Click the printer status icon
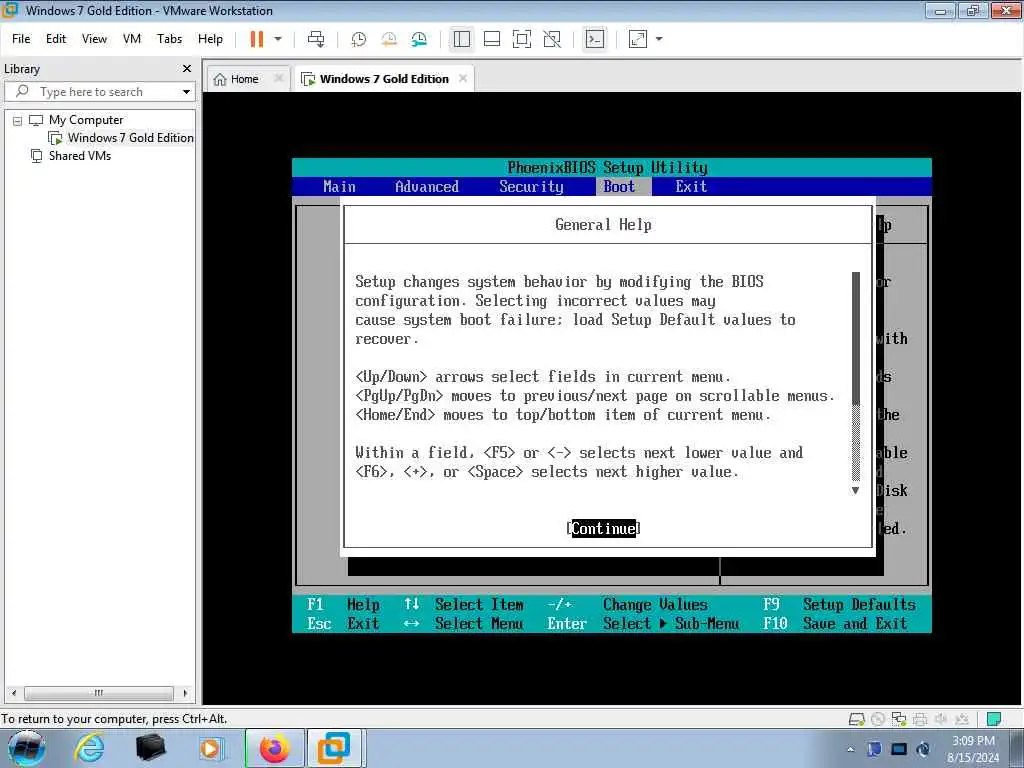The image size is (1024, 768). click(920, 720)
